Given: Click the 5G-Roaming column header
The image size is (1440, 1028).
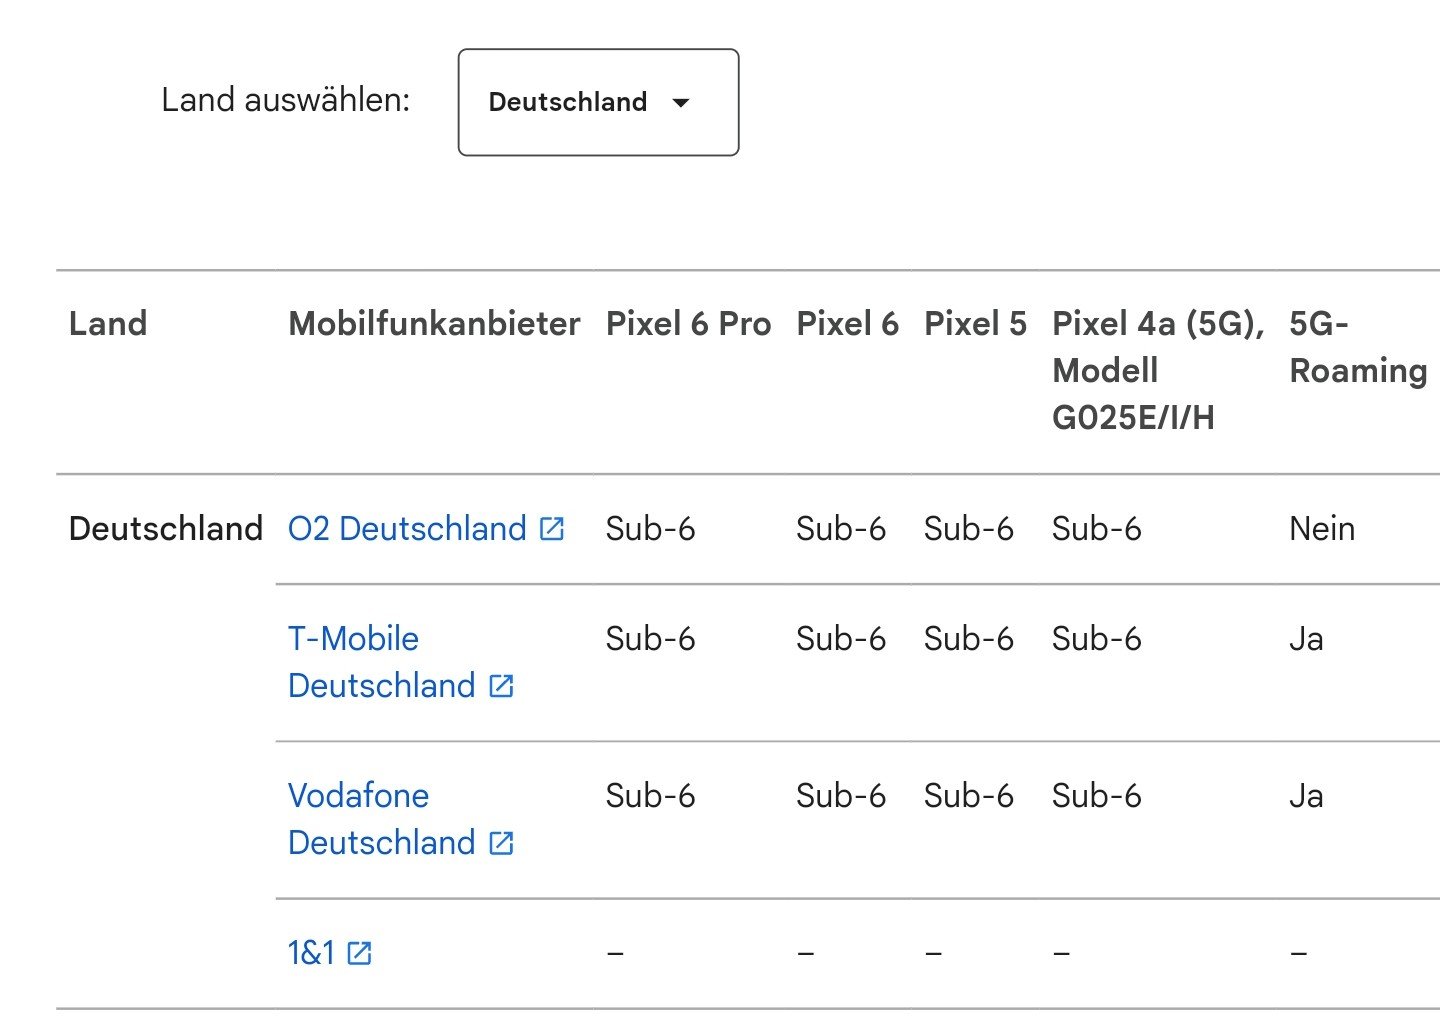Looking at the screenshot, I should click(x=1358, y=347).
